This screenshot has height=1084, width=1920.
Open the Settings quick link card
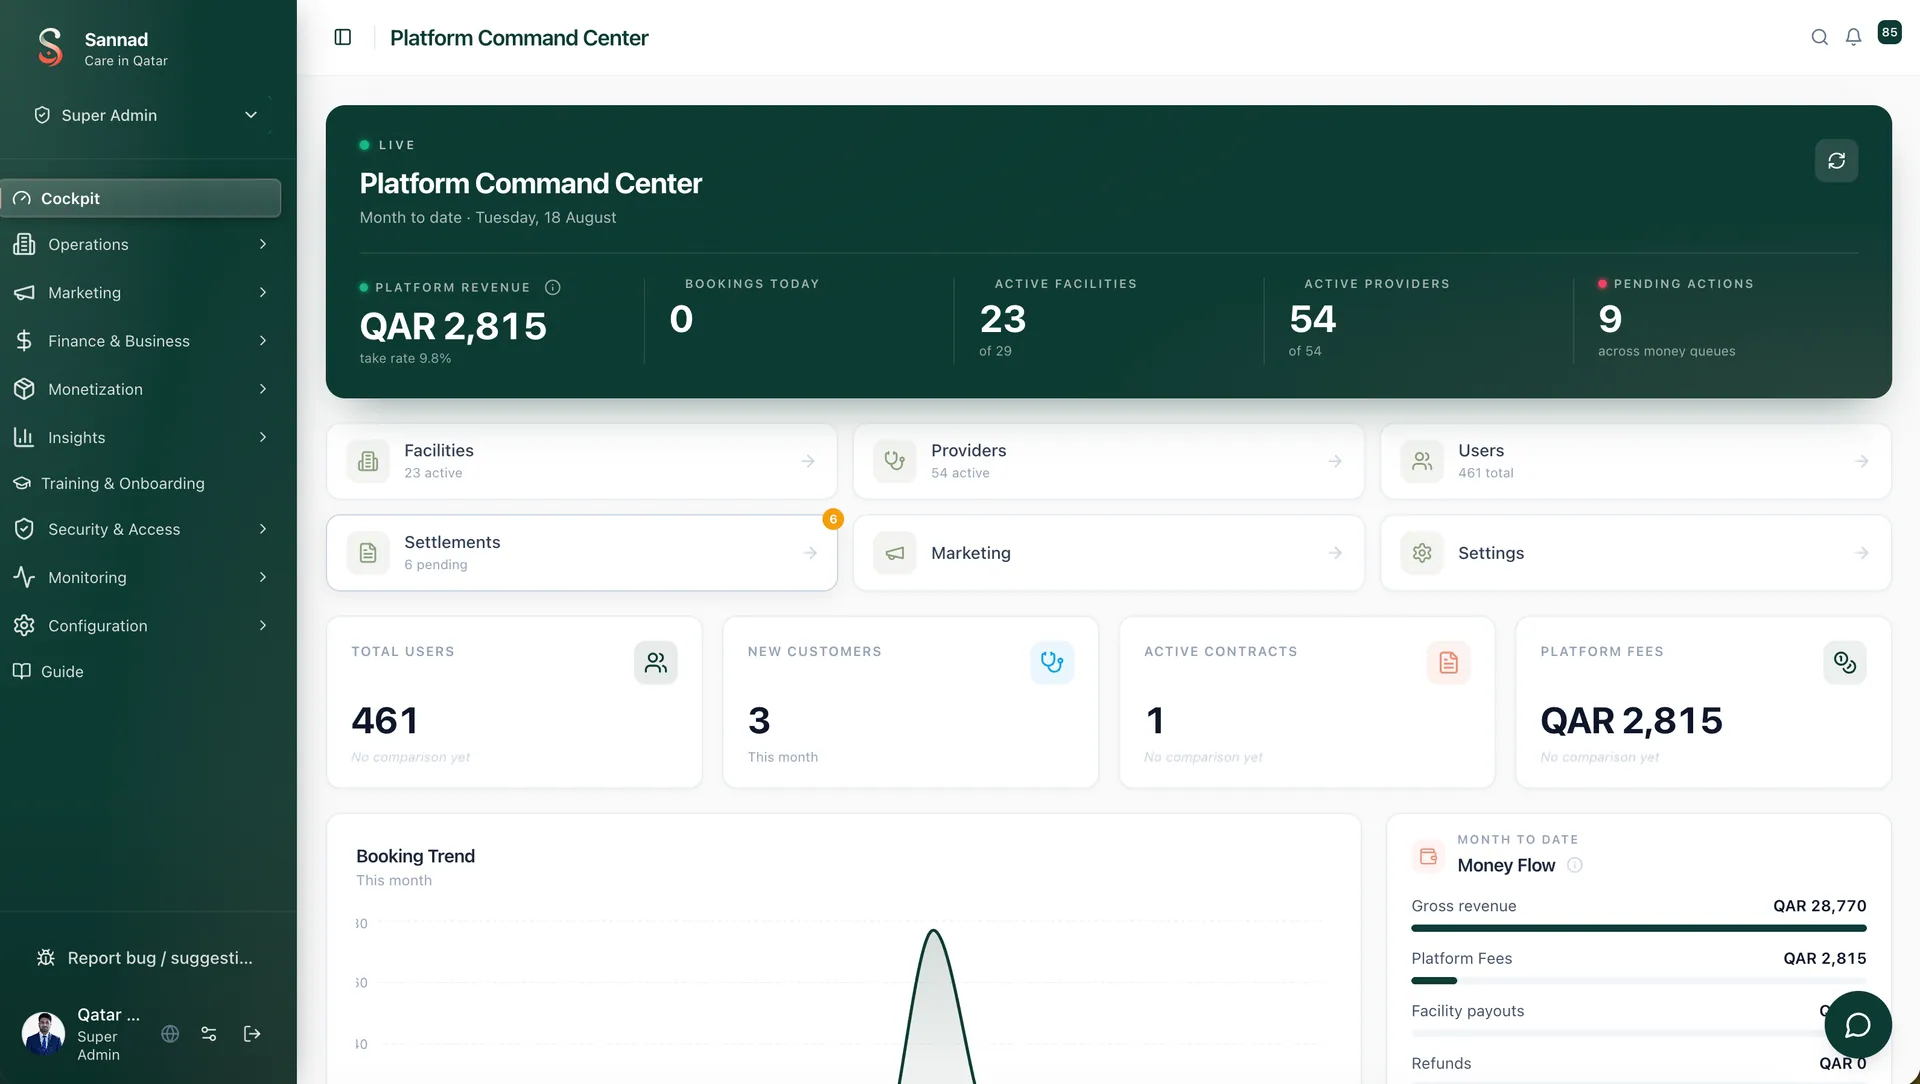click(1635, 552)
